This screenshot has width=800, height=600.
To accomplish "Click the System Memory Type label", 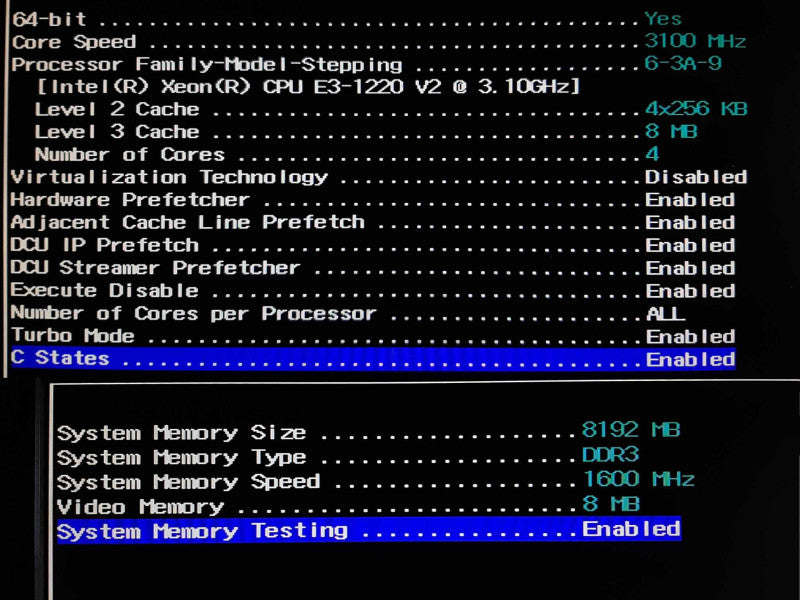I will (x=182, y=458).
